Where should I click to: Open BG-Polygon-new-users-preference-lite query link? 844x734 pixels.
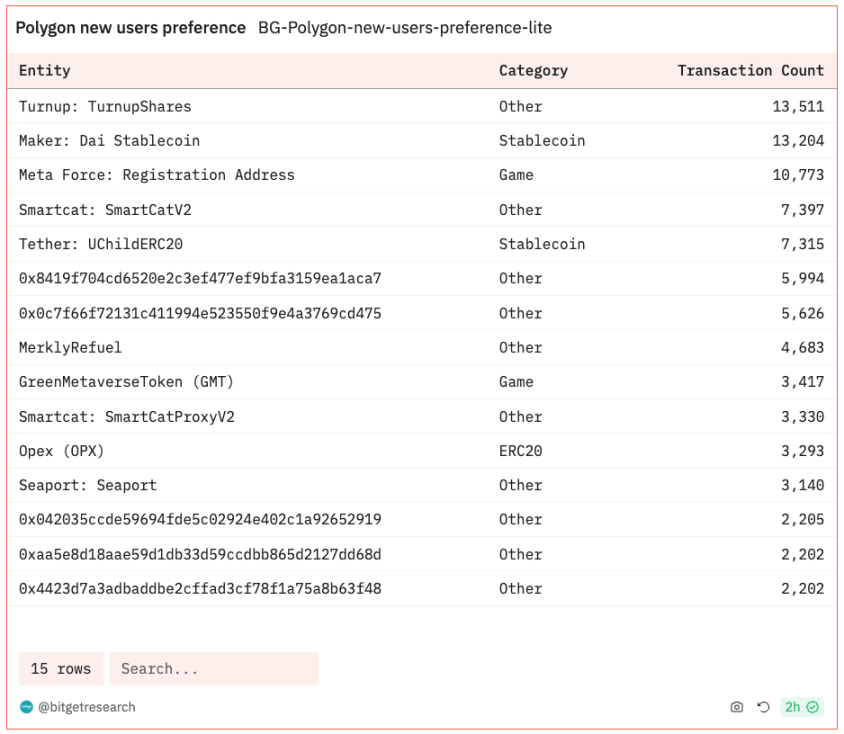click(404, 28)
